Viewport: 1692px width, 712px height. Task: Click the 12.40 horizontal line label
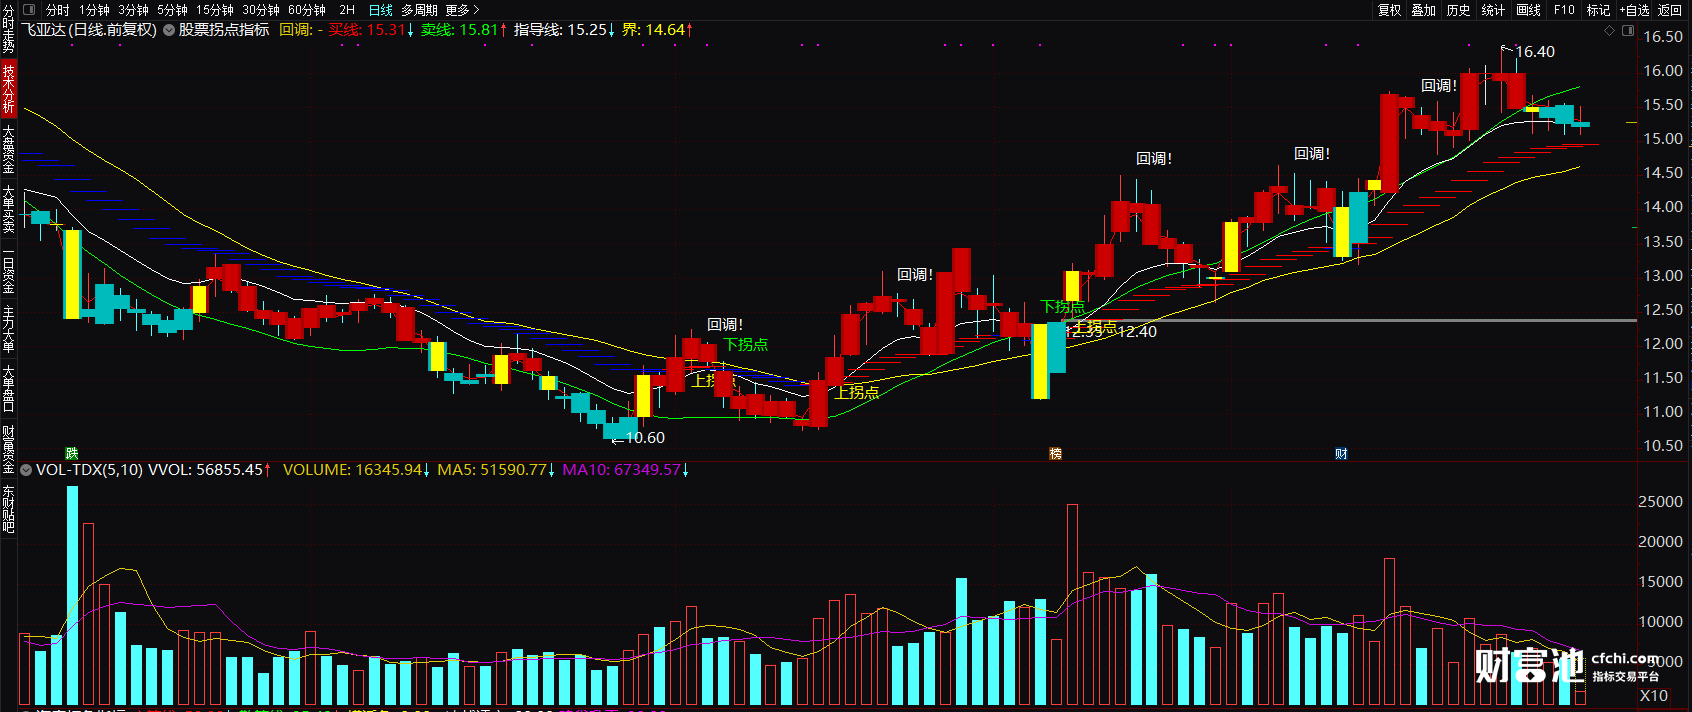(1137, 332)
